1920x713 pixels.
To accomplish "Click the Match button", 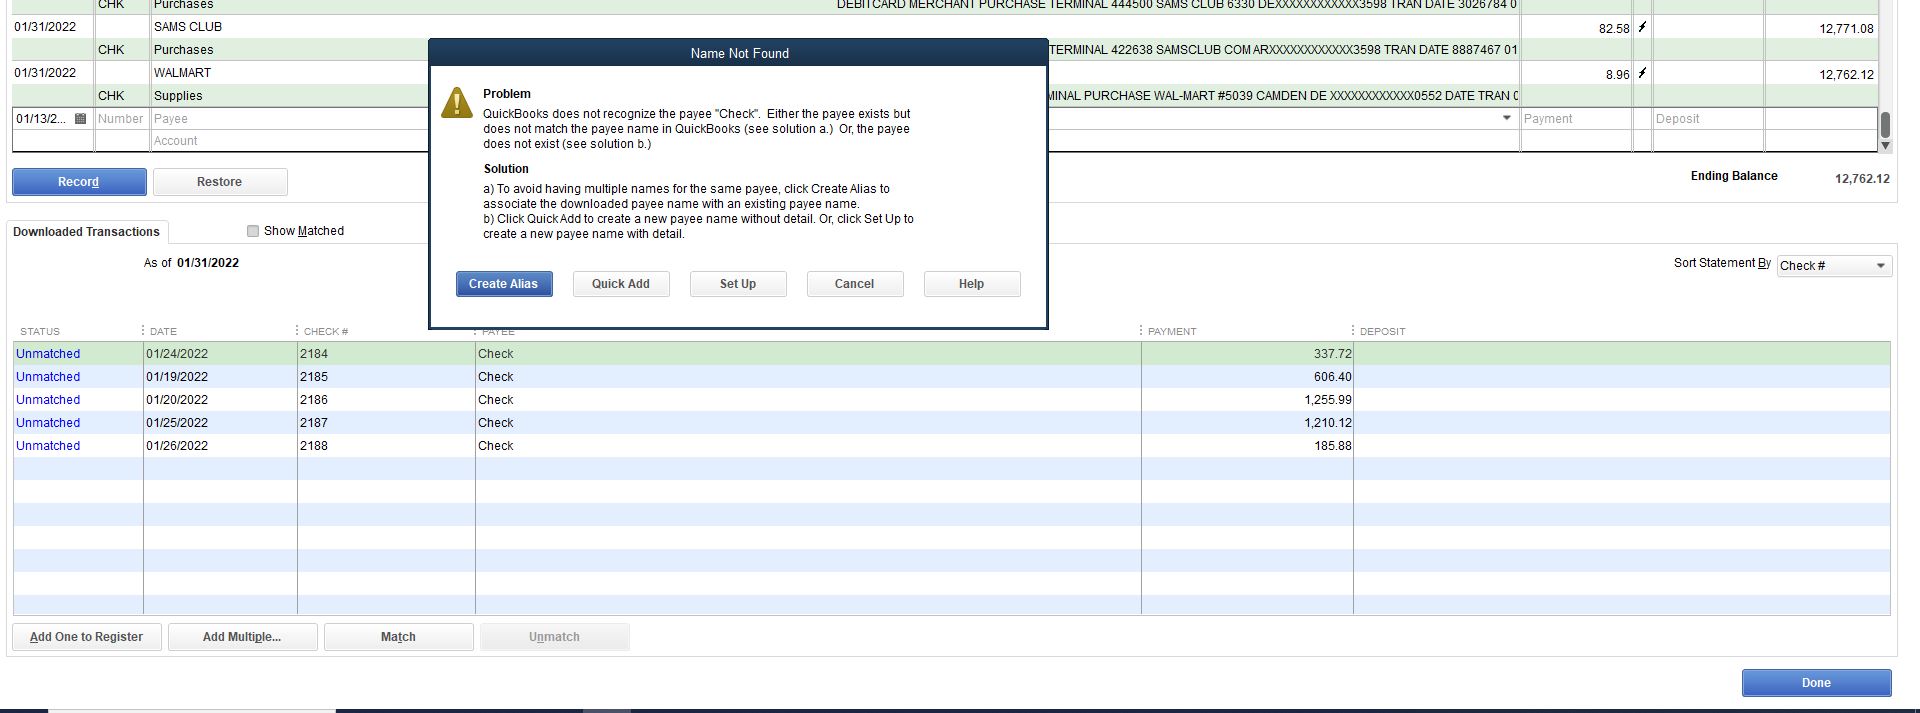I will [399, 637].
